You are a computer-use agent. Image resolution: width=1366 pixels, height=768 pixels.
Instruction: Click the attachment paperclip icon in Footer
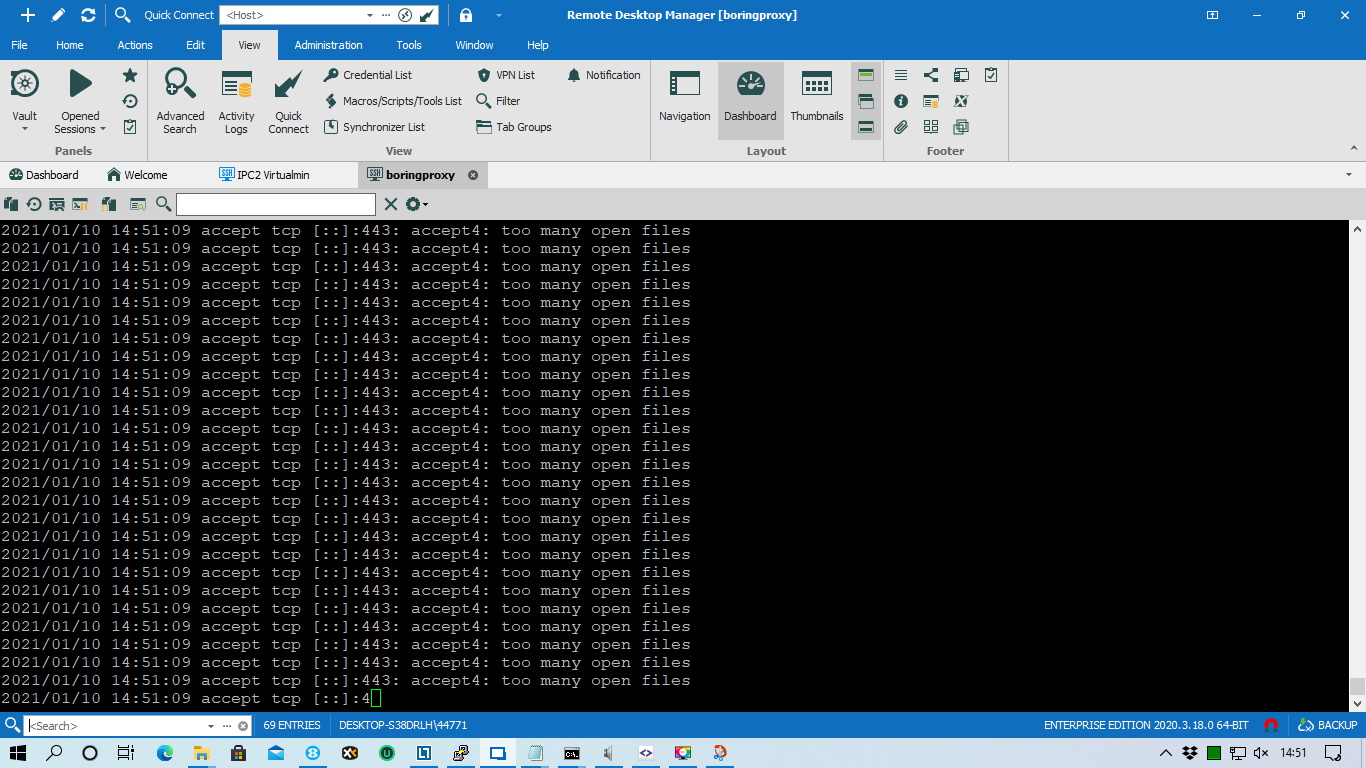coord(899,127)
